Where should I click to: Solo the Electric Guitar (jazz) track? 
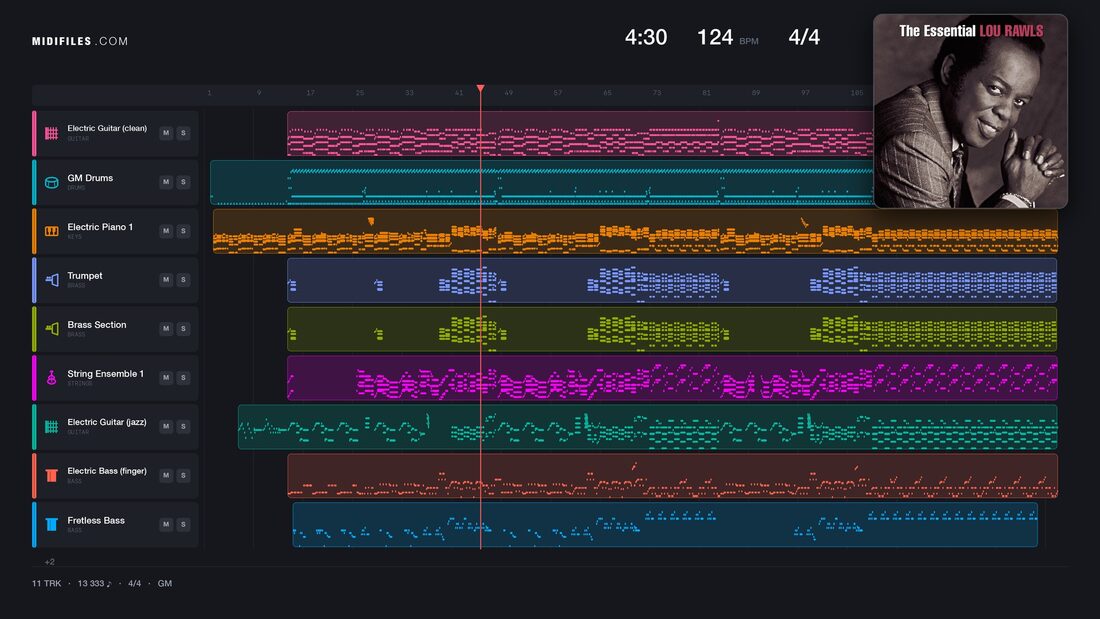click(183, 426)
